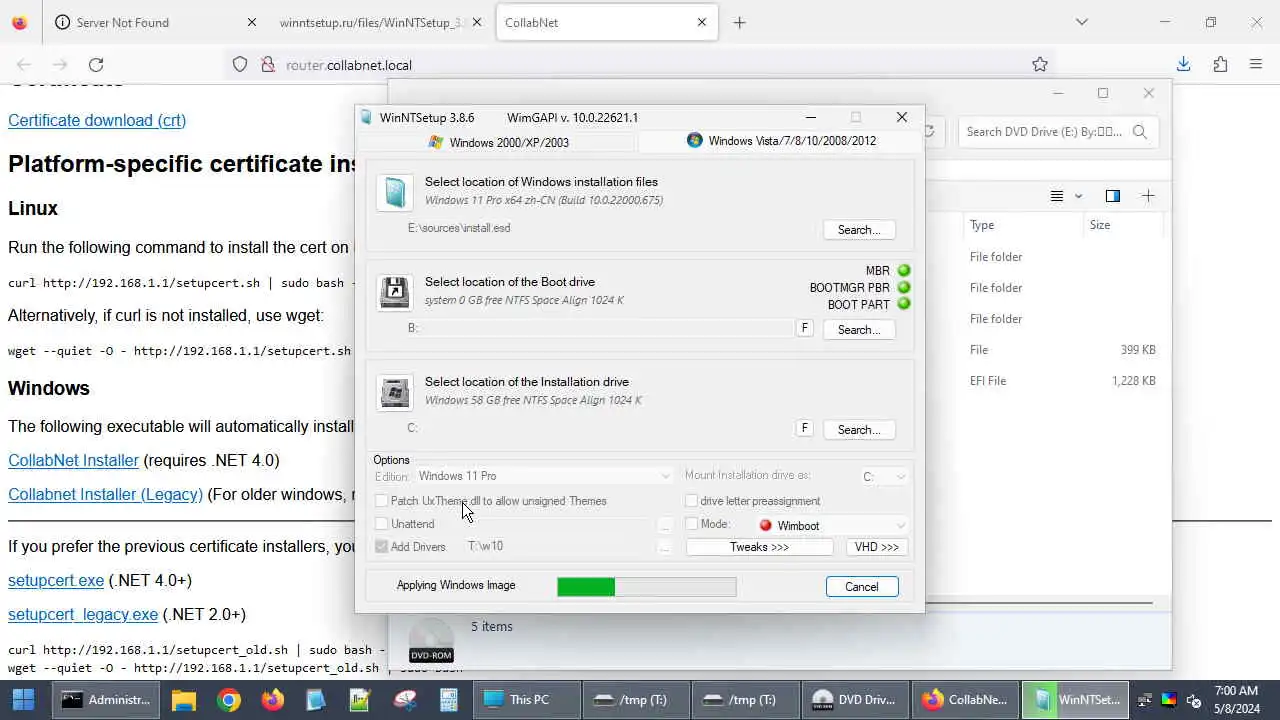The height and width of the screenshot is (720, 1280).
Task: Select the CollabNet browser tab
Action: 606,22
